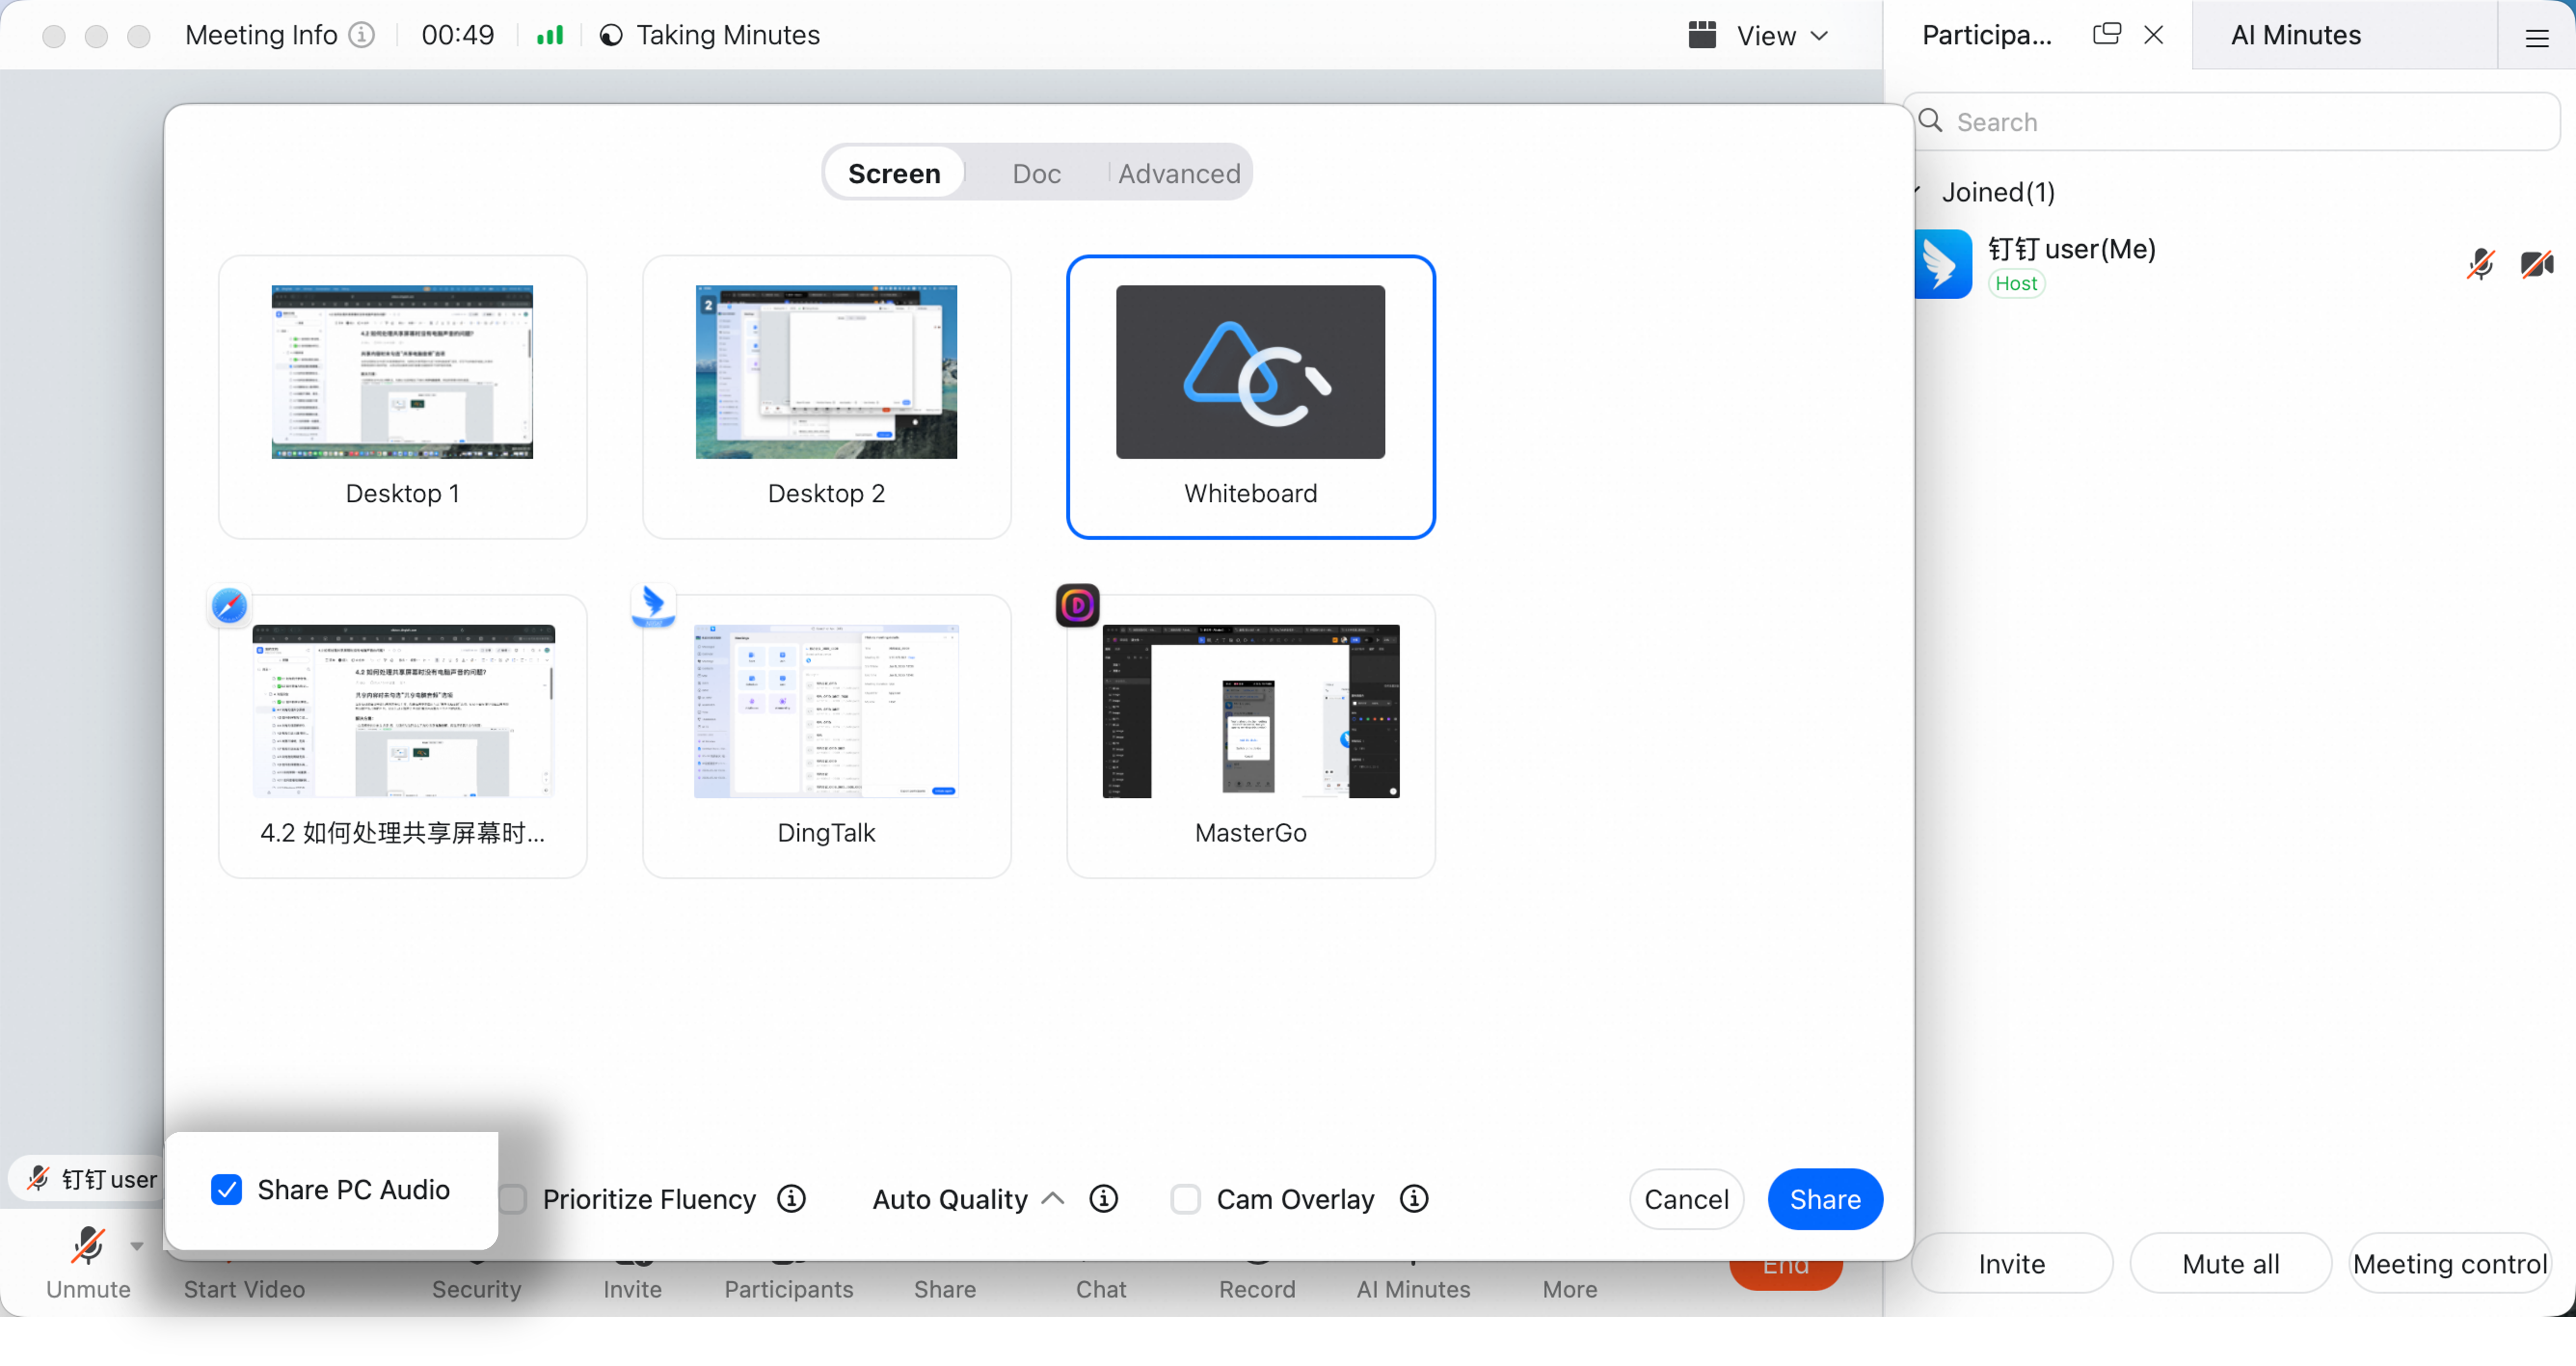2576x1366 pixels.
Task: Click the participant Search field
Action: click(2231, 121)
